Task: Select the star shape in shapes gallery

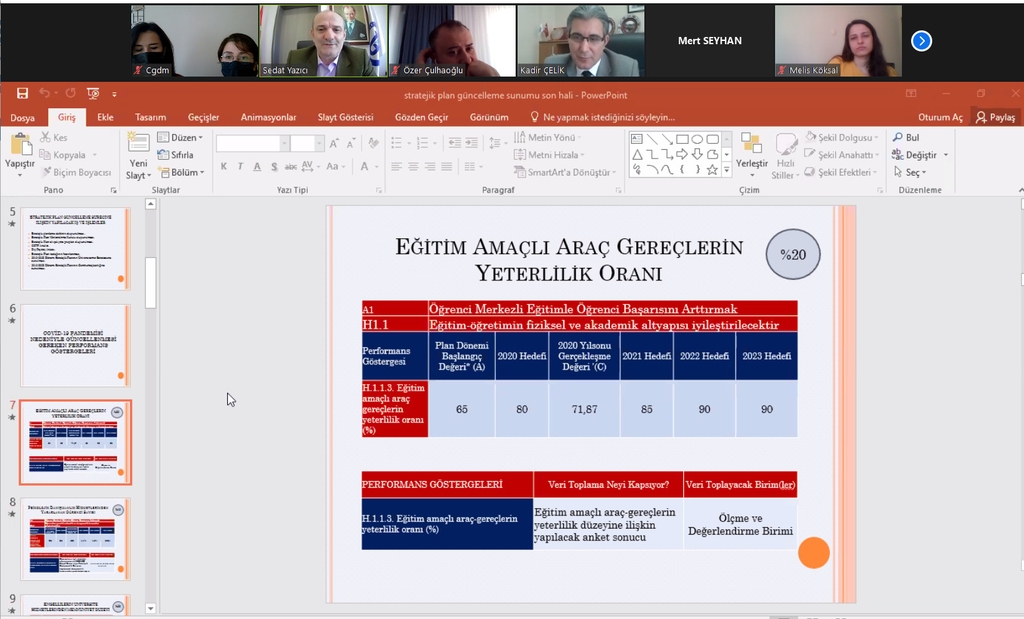Action: coord(712,170)
